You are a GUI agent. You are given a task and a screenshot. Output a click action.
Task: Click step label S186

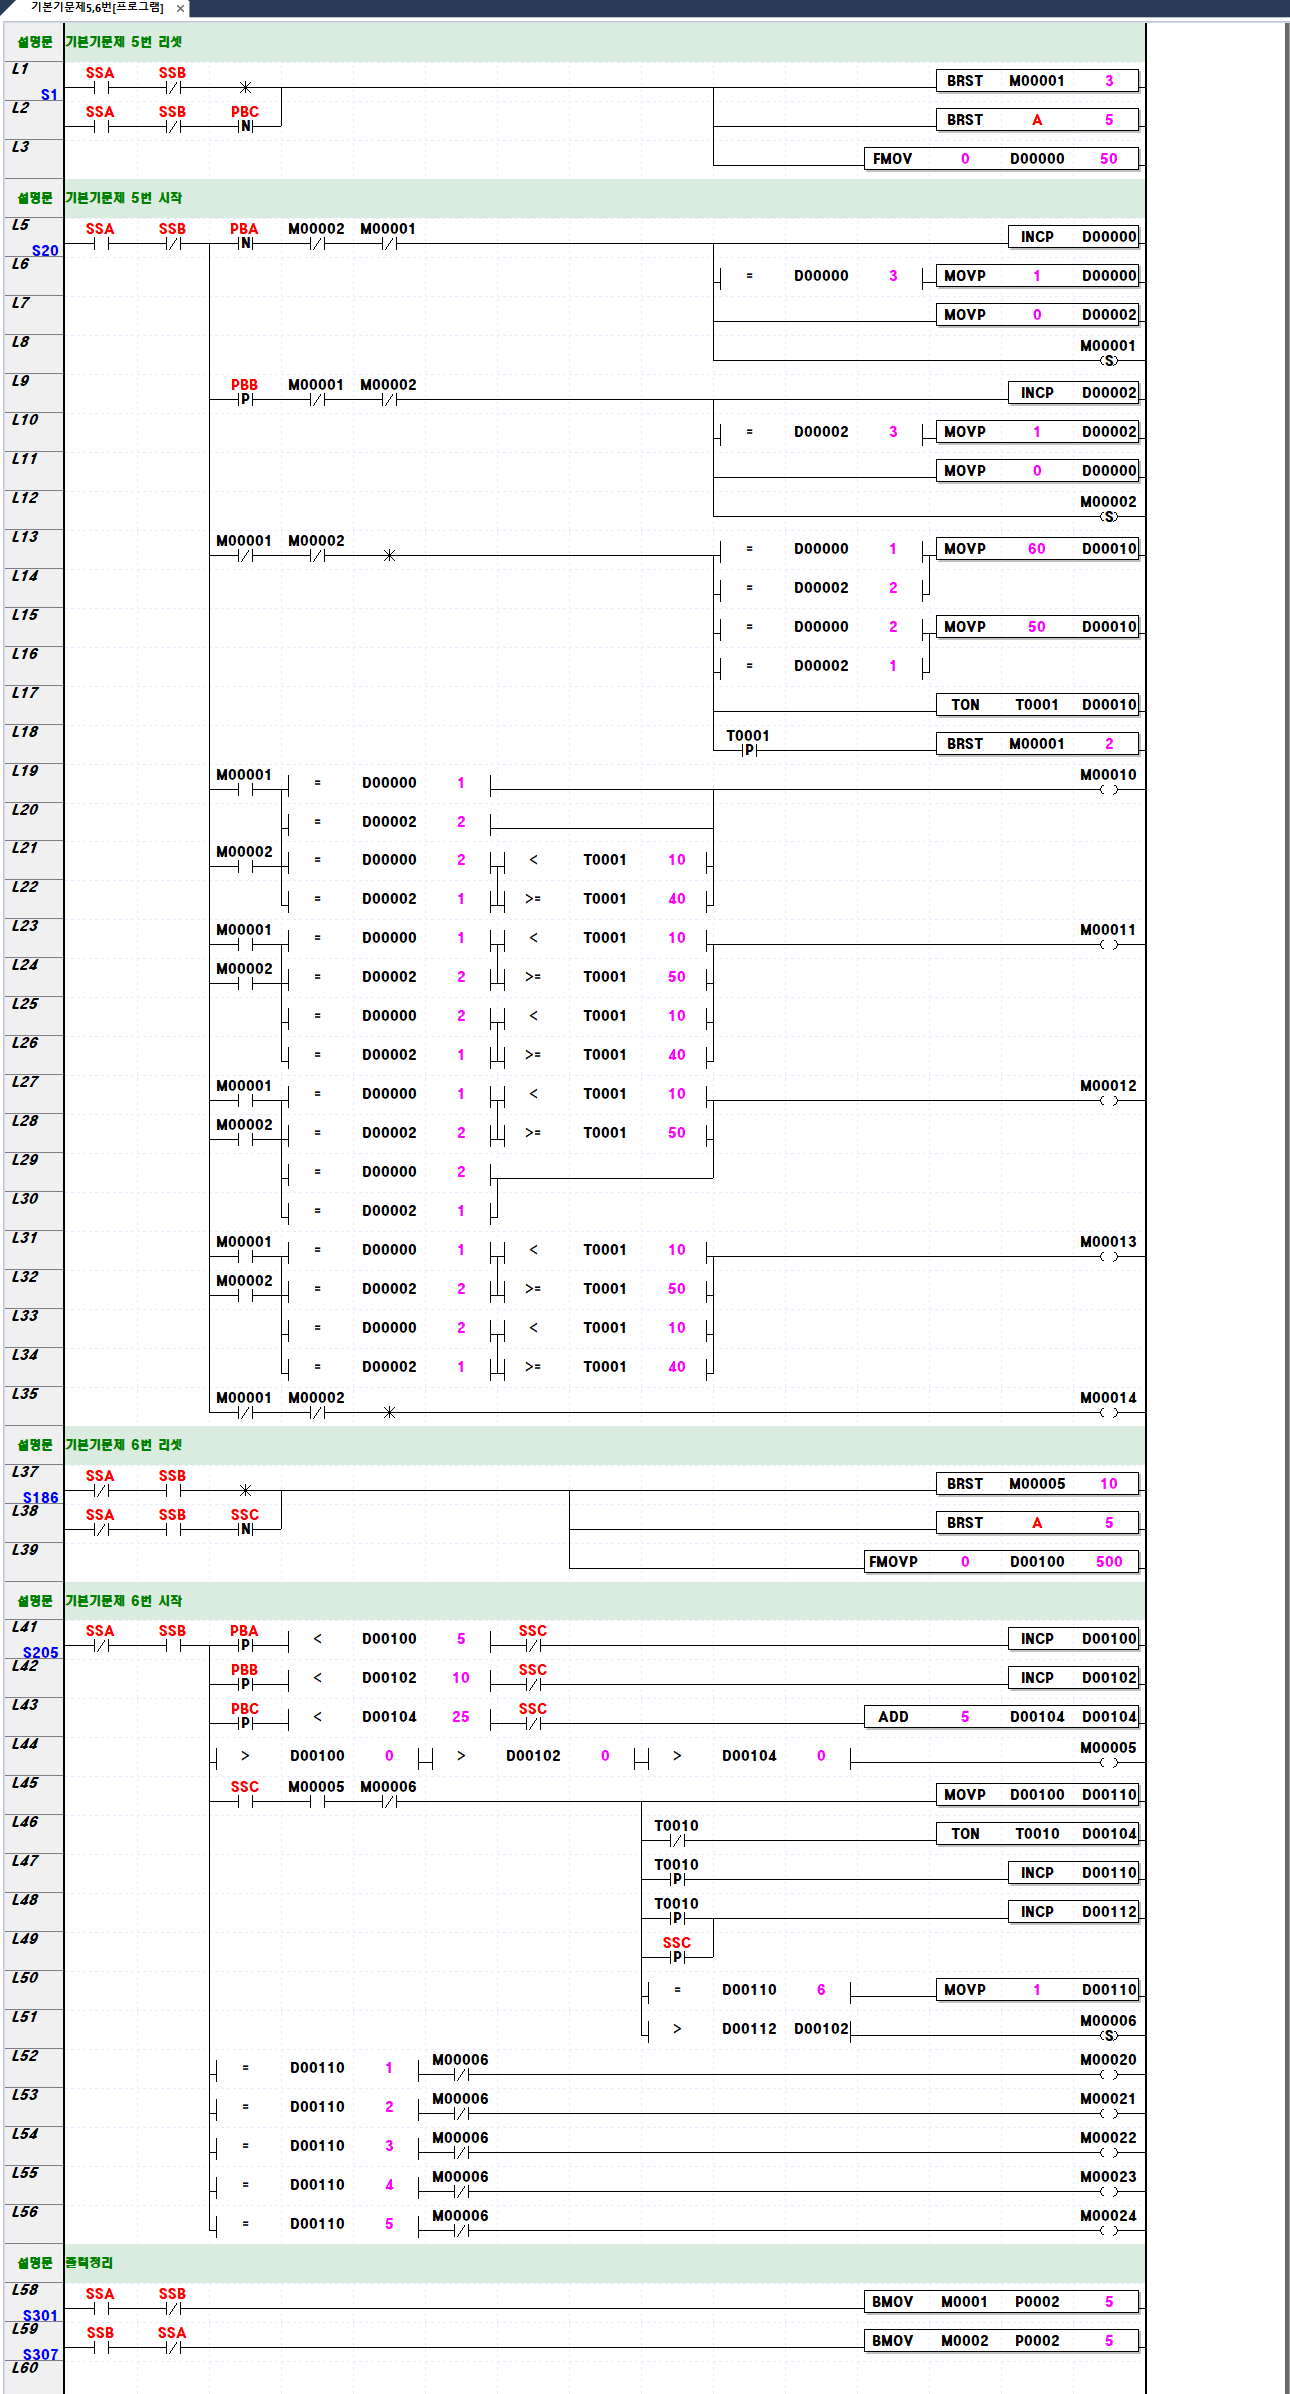point(41,1497)
